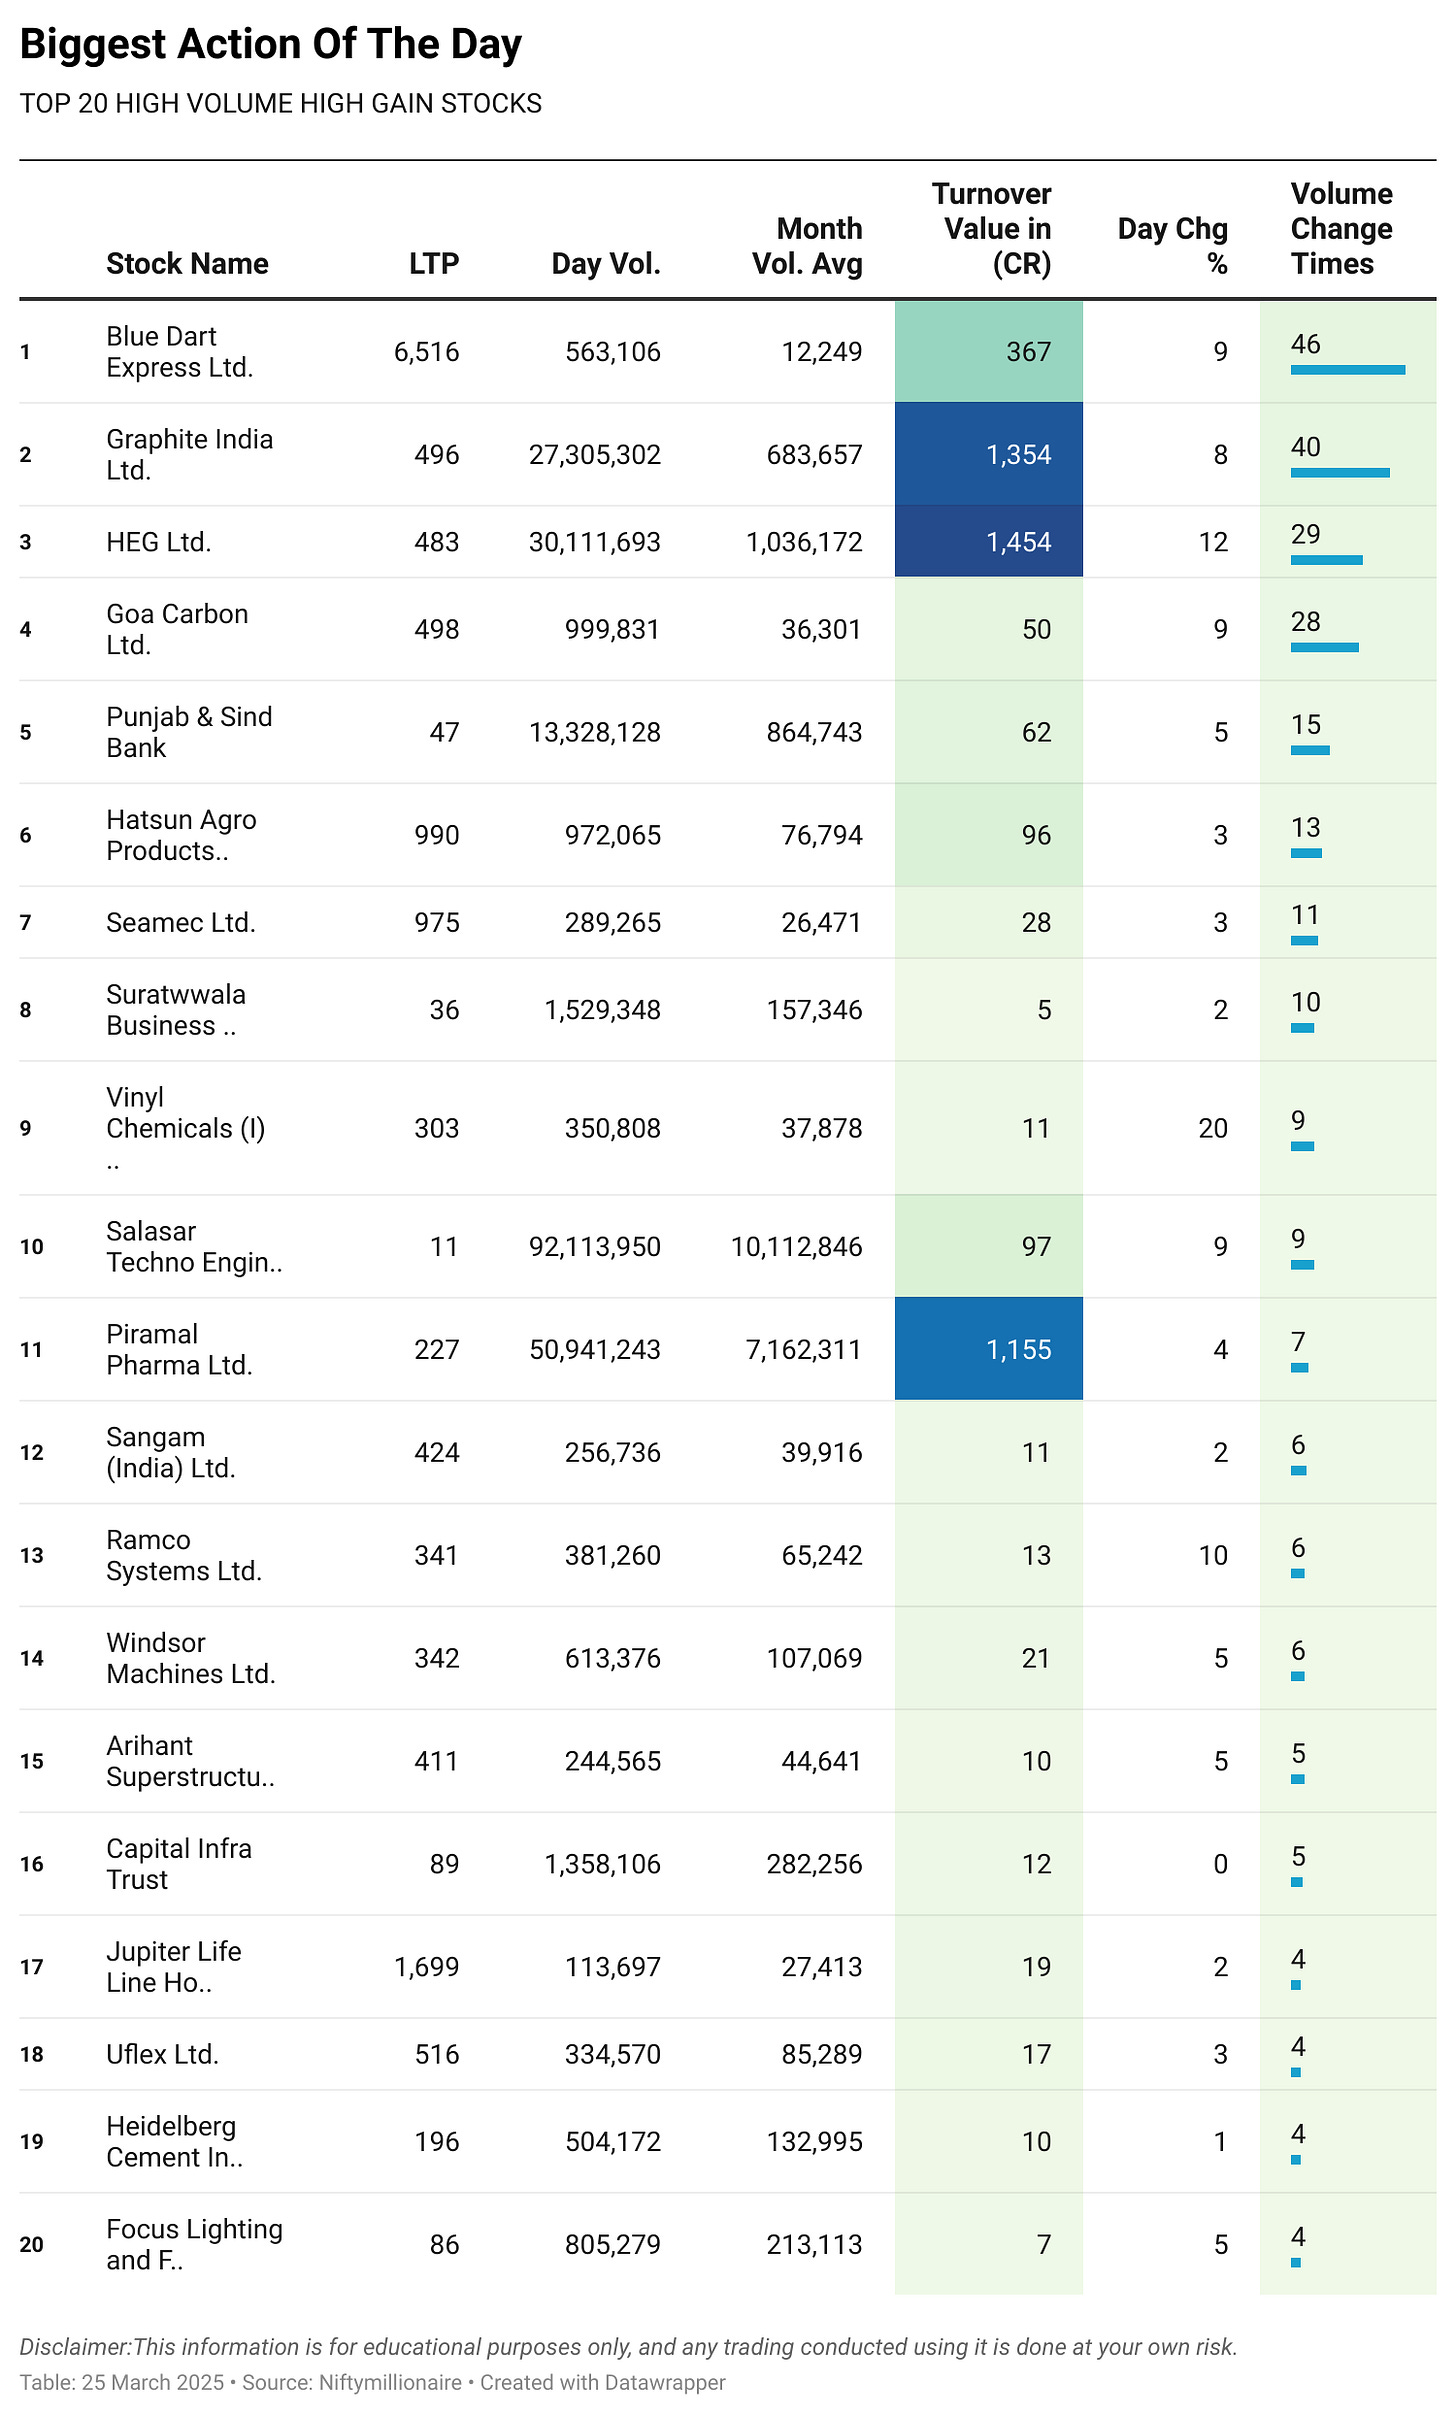1456x2415 pixels.
Task: Select the 'Capital Infra Trust' stock name
Action: coord(179,1865)
